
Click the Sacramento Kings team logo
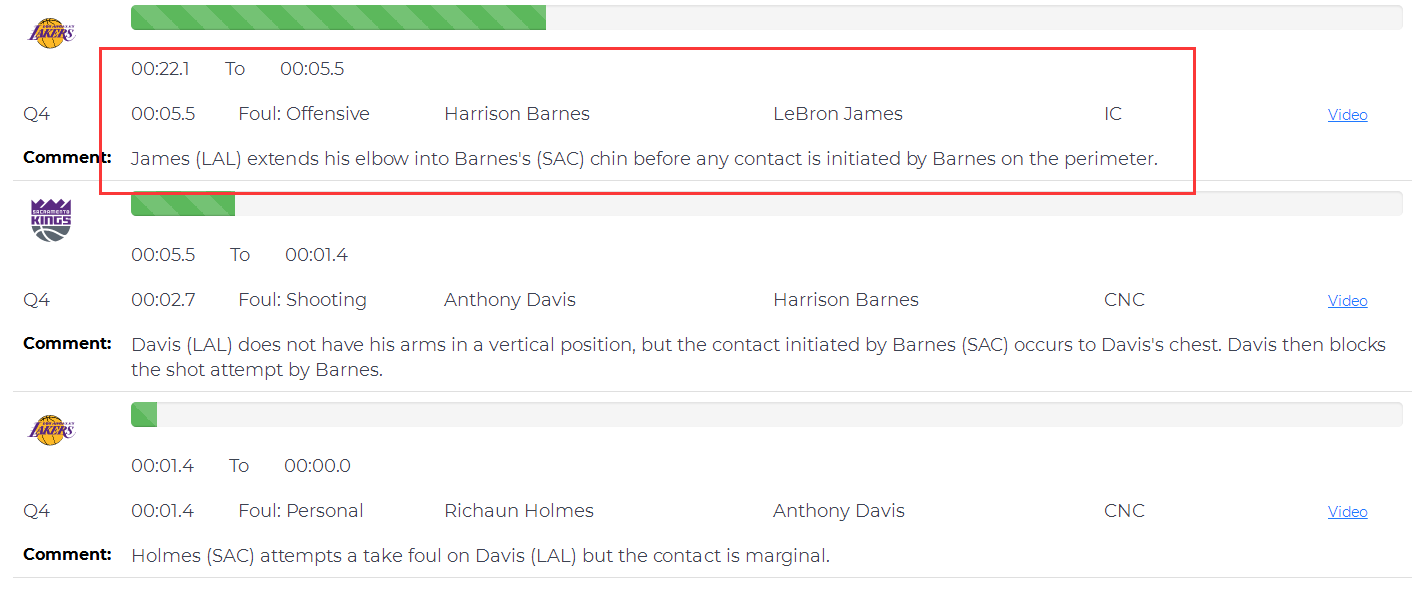[51, 219]
